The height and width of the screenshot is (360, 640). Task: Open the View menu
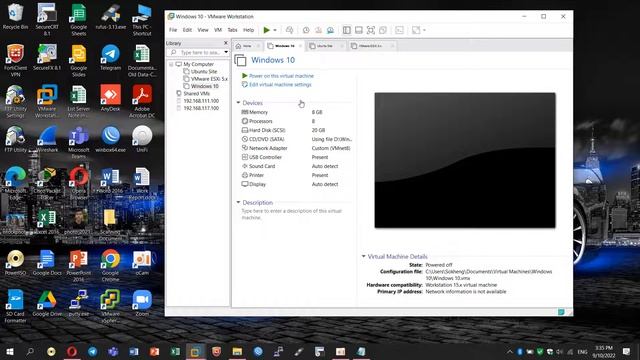[x=203, y=30]
